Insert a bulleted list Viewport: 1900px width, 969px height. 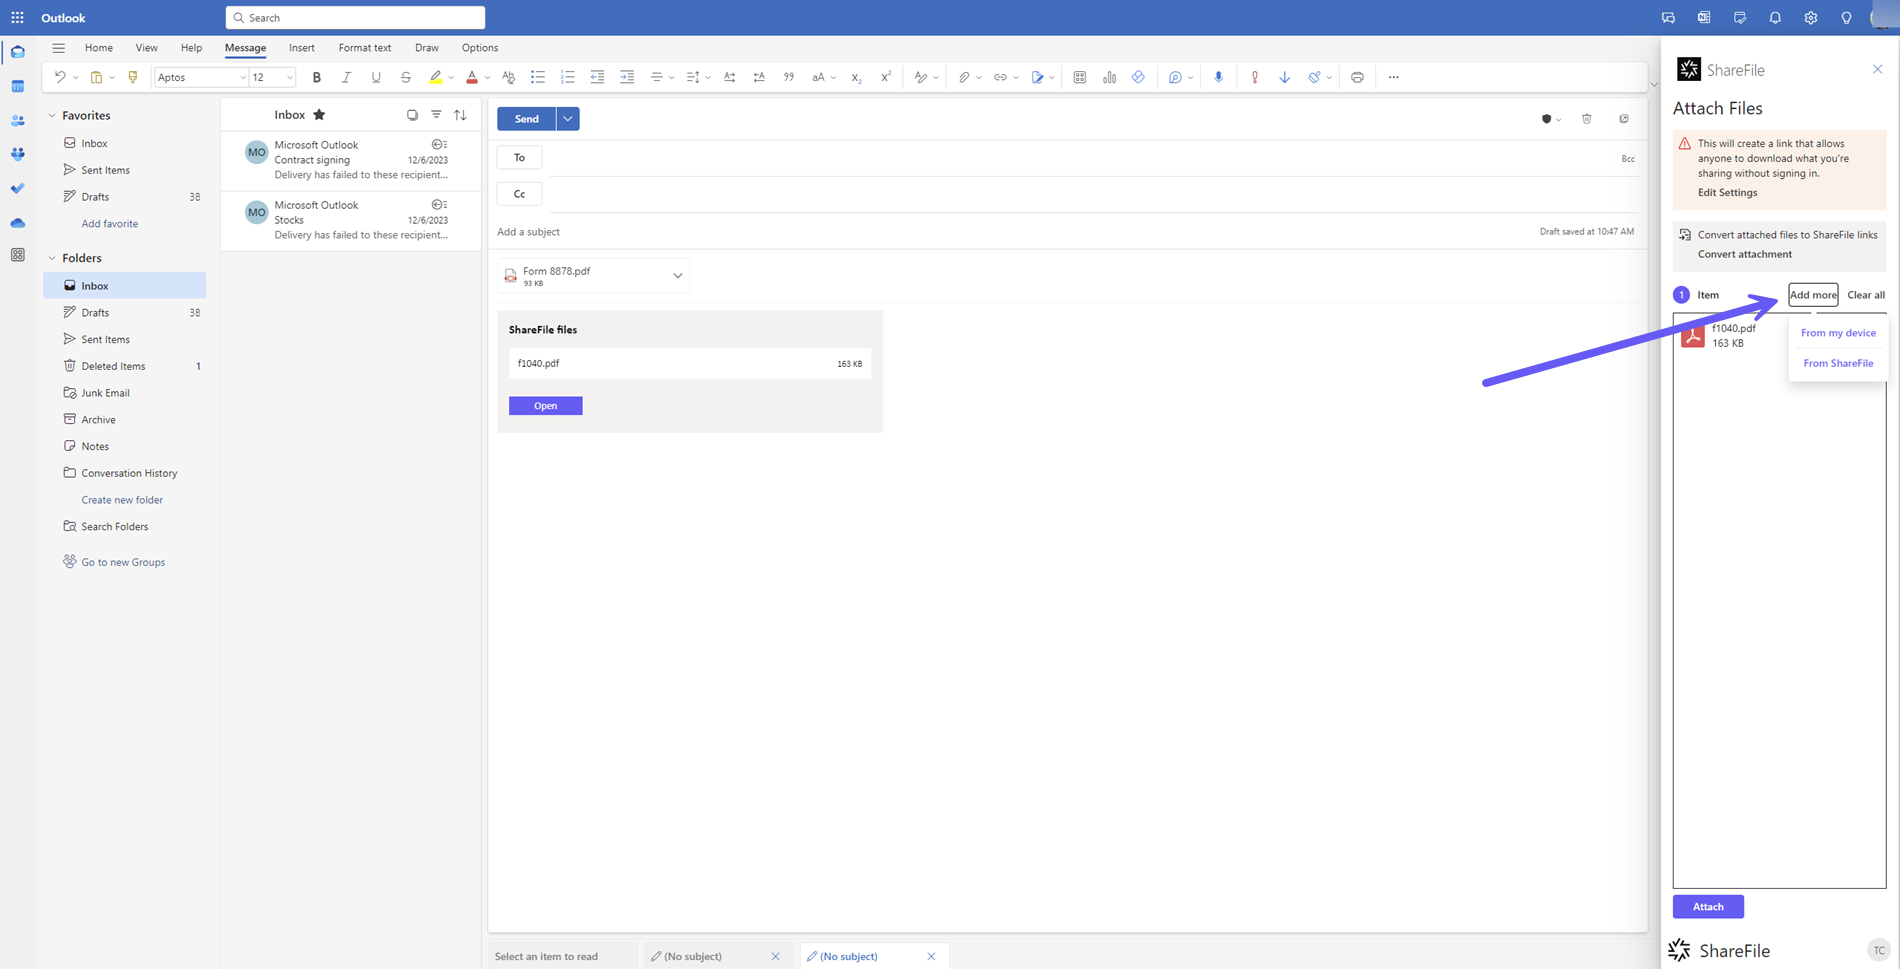[x=538, y=77]
